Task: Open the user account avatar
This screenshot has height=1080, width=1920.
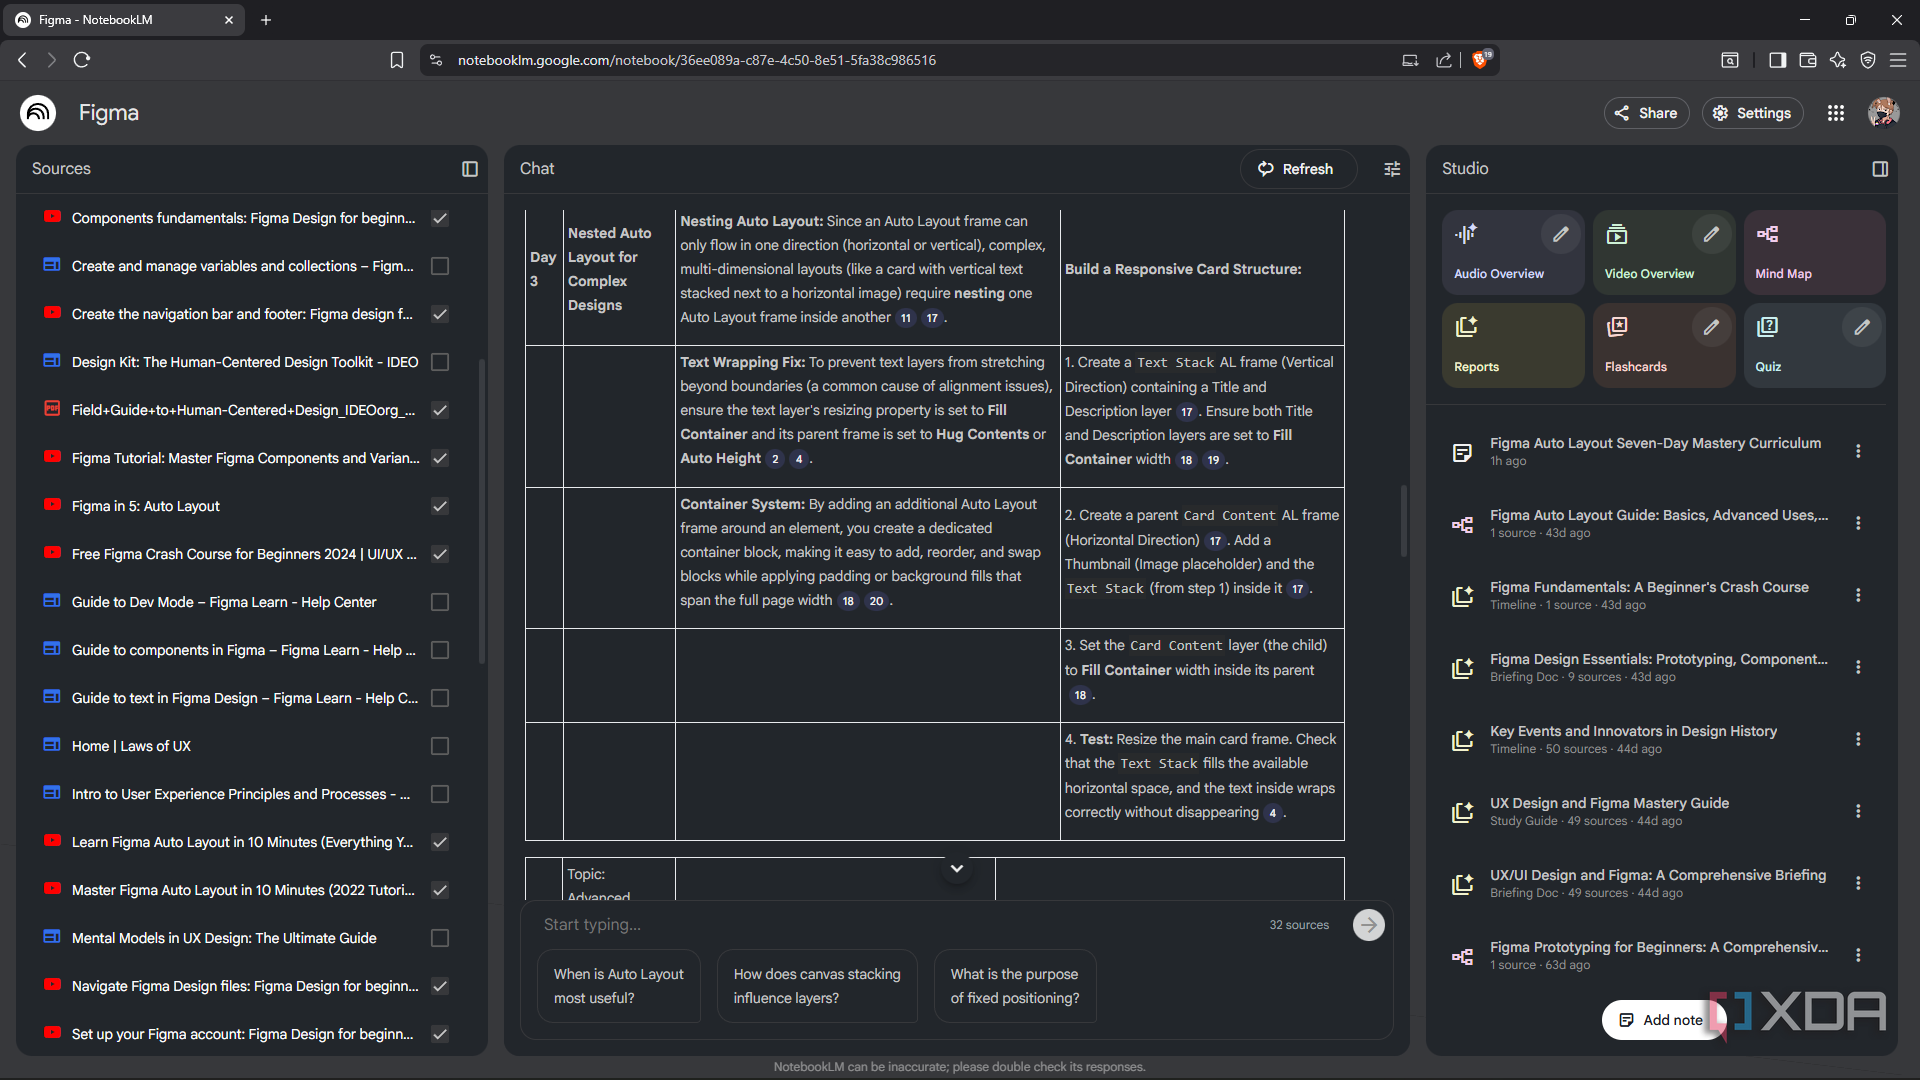Action: pyautogui.click(x=1884, y=113)
